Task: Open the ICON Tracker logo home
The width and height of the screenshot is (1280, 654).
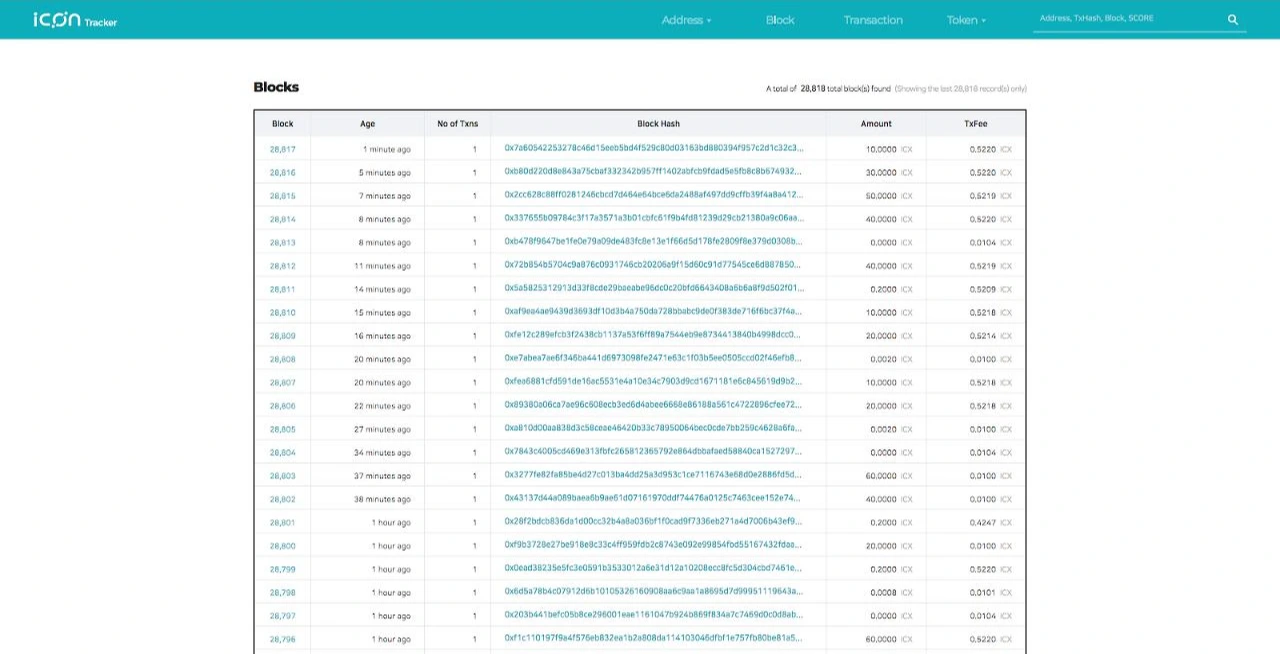Action: coord(75,19)
